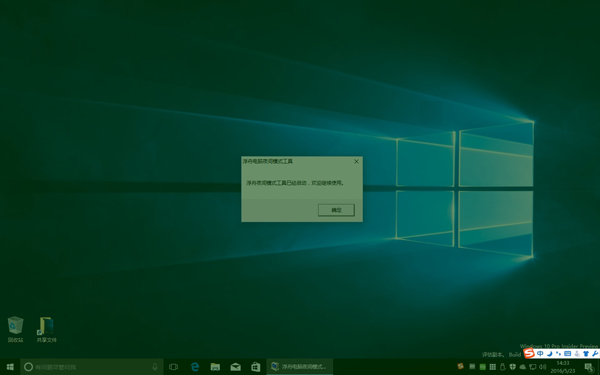This screenshot has width=600, height=375.
Task: Click the USB safely remove tray icon
Action: (x=503, y=367)
